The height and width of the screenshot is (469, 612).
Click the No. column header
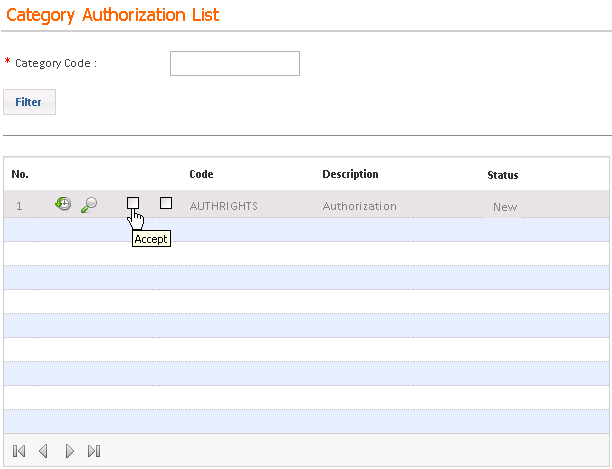click(19, 175)
